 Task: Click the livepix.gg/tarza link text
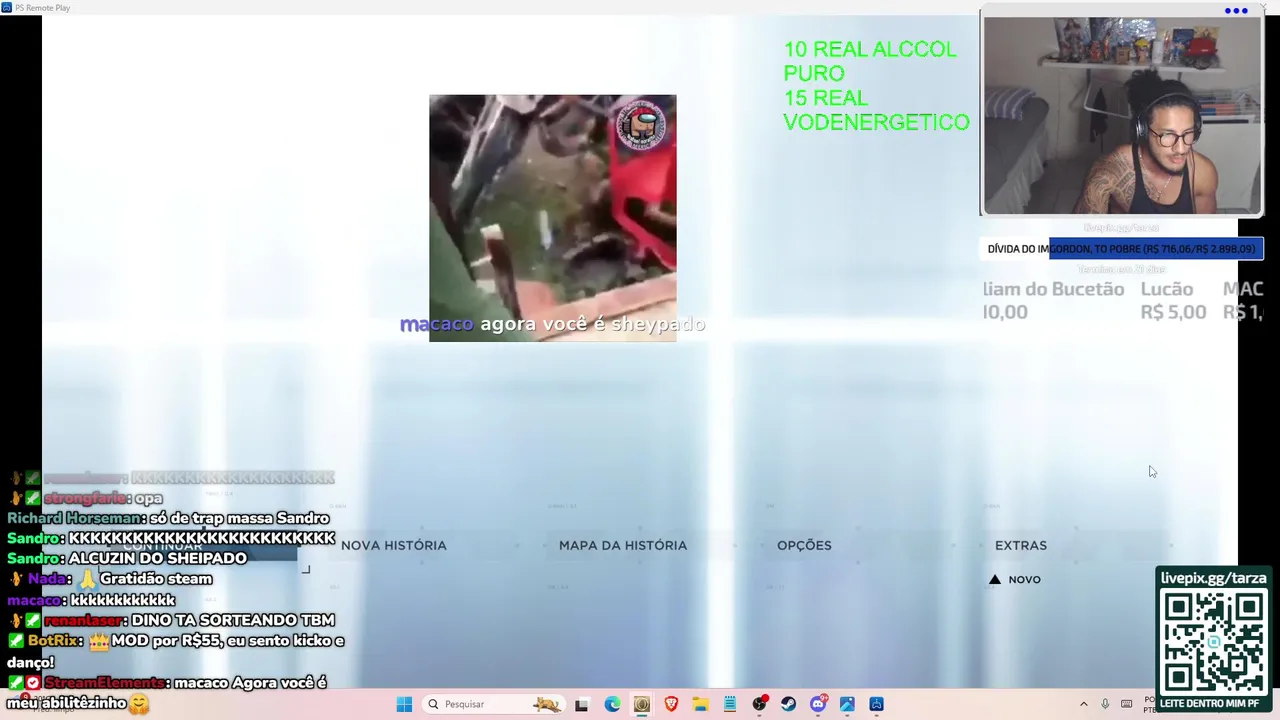(1213, 578)
